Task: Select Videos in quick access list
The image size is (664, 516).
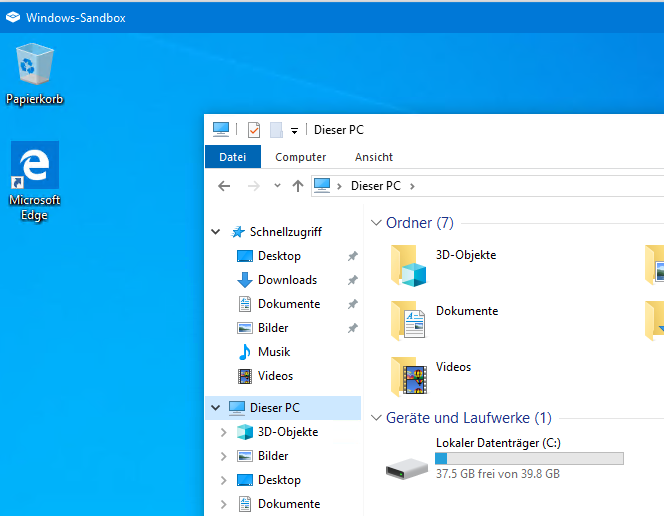Action: pyautogui.click(x=275, y=376)
